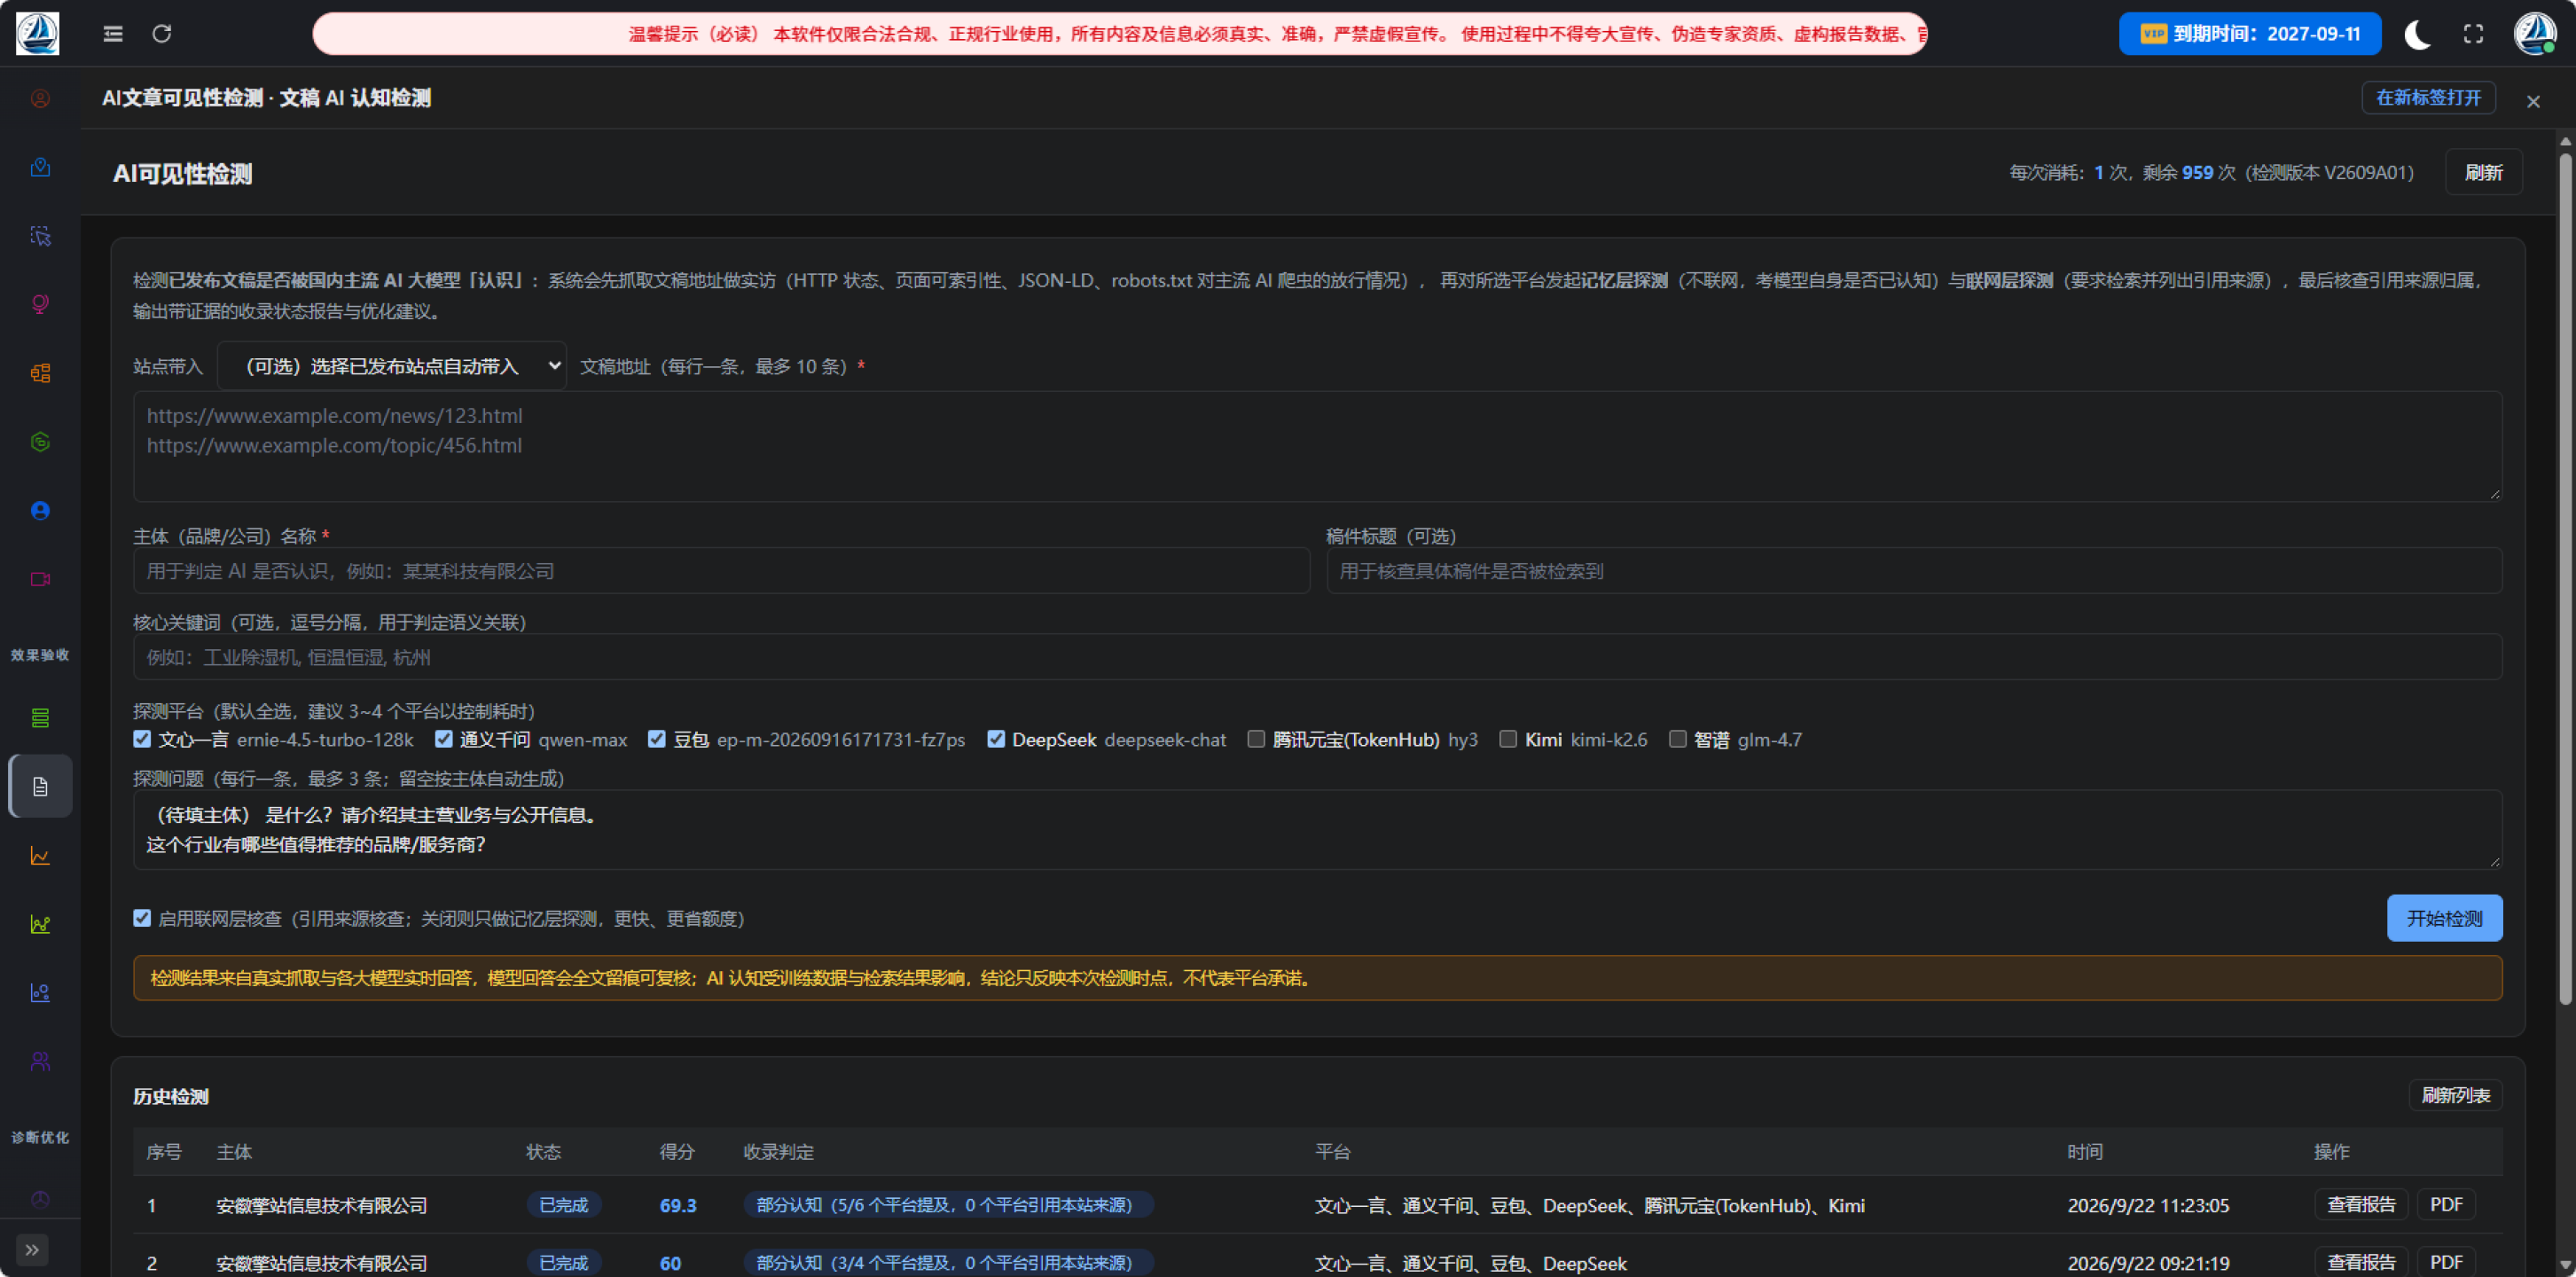Uncheck the 通义千问 platform checkbox
This screenshot has height=1277, width=2576.
[x=444, y=739]
